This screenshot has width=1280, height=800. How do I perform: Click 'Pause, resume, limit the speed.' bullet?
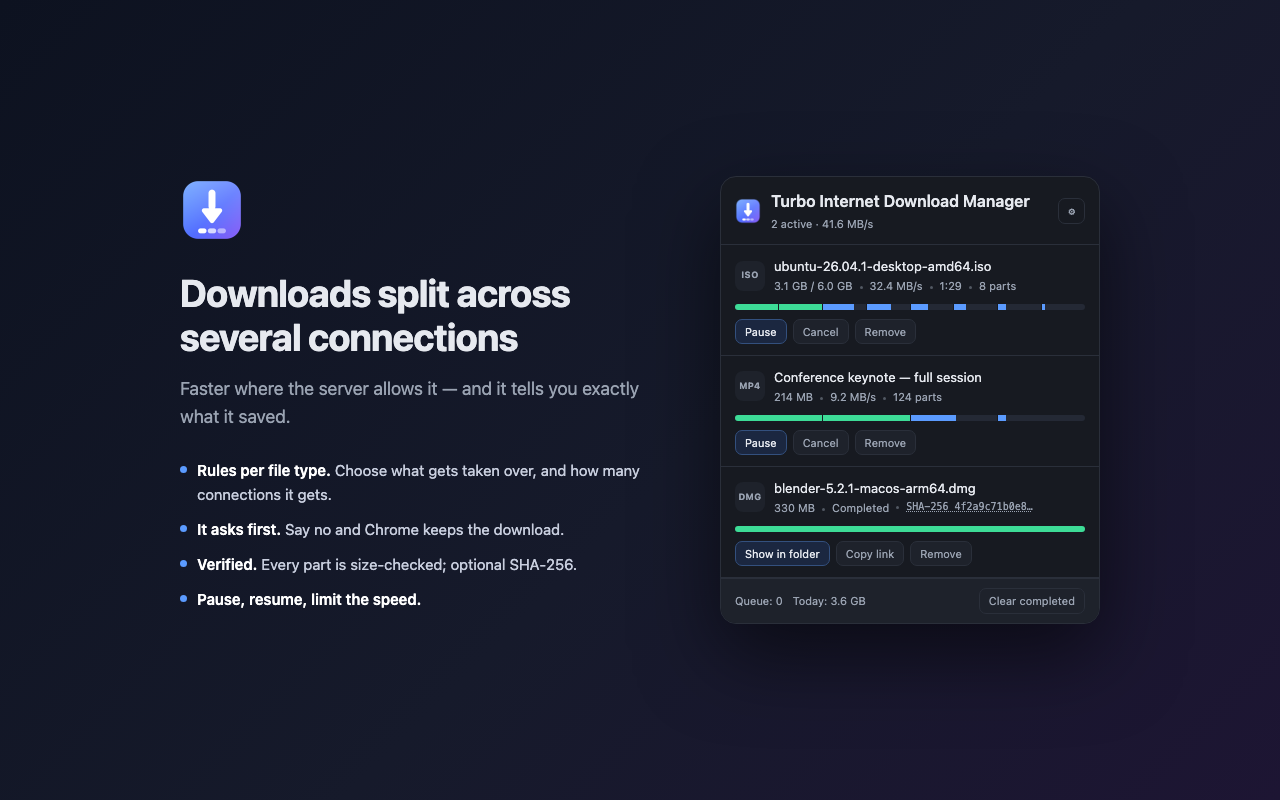pos(309,599)
